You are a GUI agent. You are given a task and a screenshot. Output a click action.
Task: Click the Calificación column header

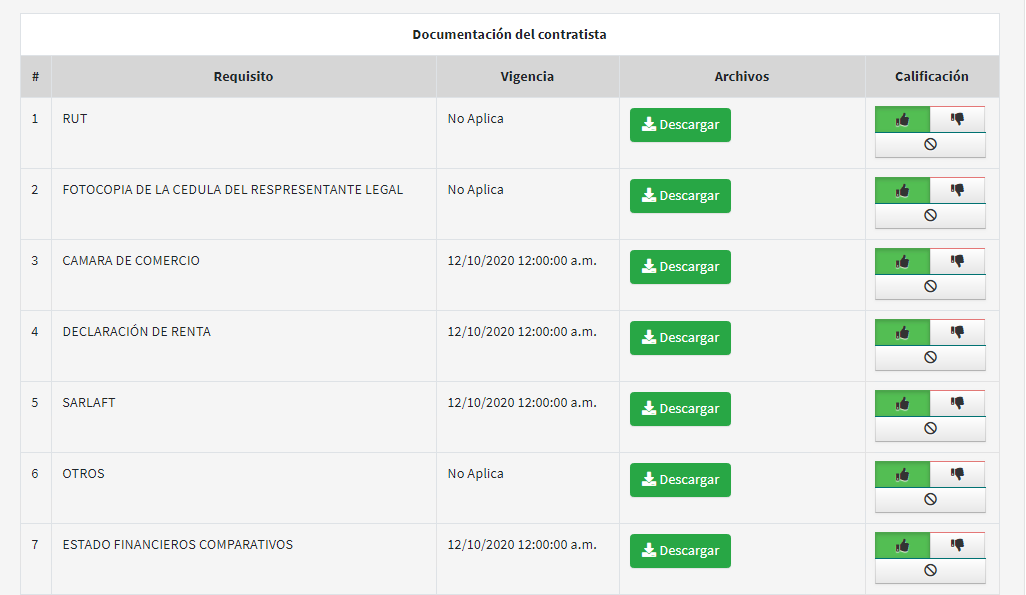coord(931,77)
